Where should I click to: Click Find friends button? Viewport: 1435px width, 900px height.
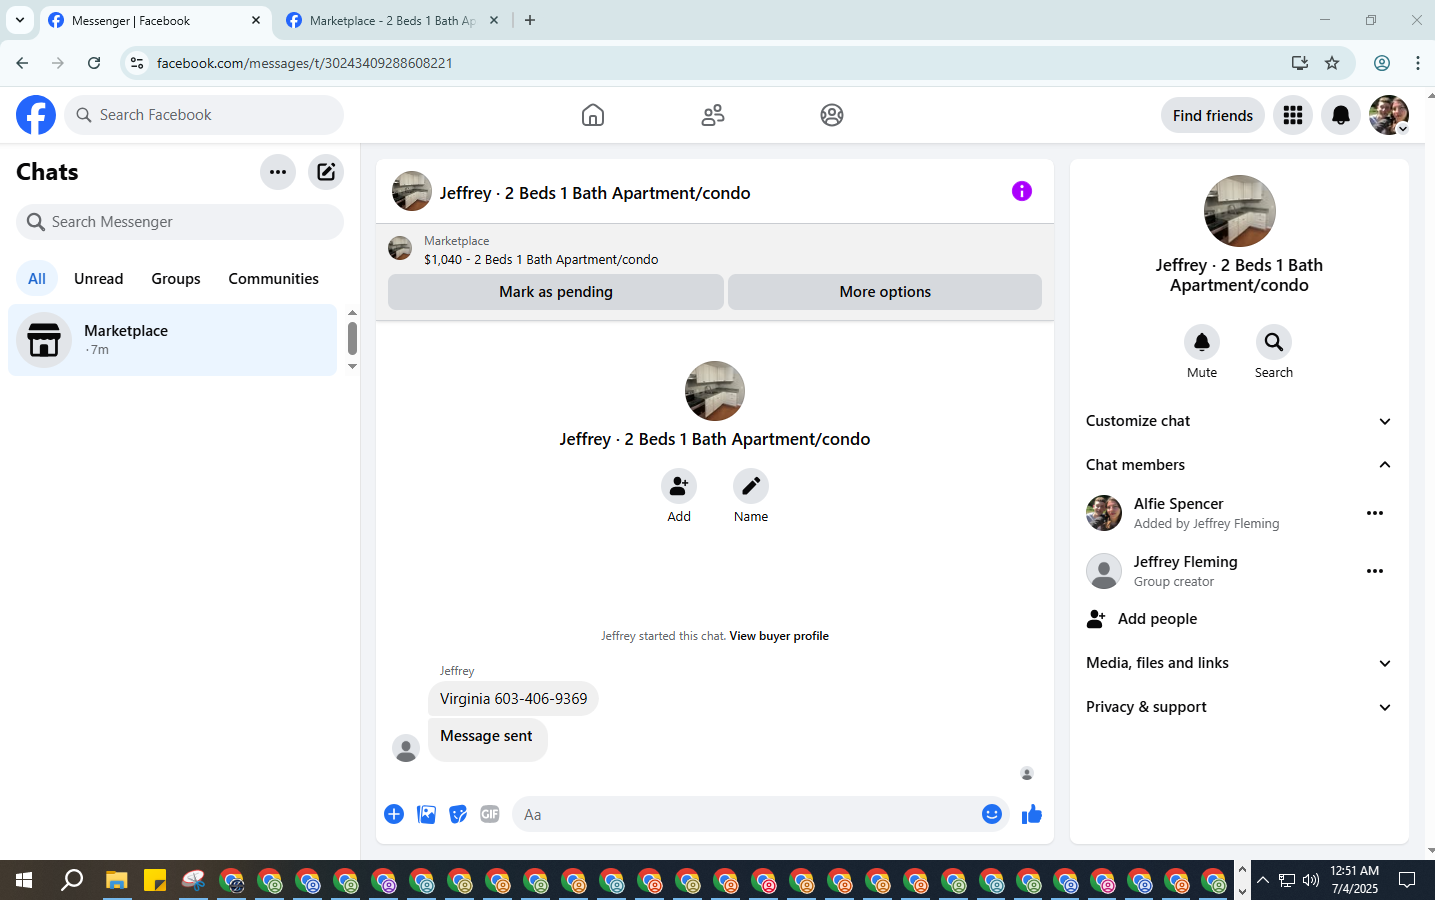click(x=1212, y=115)
